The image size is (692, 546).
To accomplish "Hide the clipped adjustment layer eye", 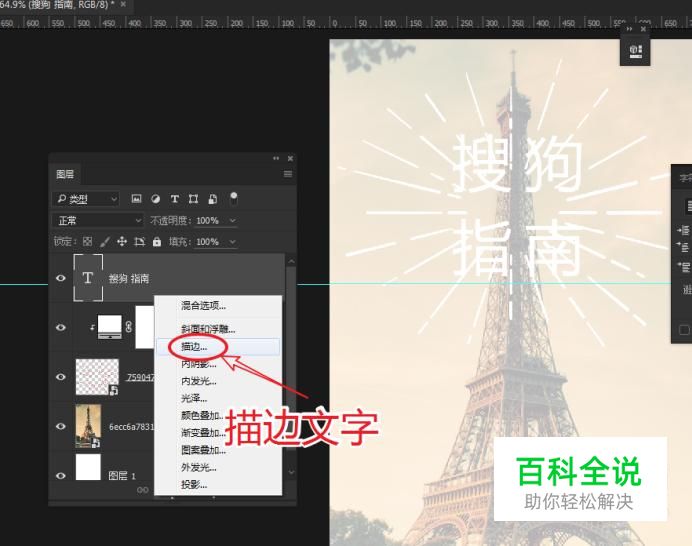I will 61,328.
